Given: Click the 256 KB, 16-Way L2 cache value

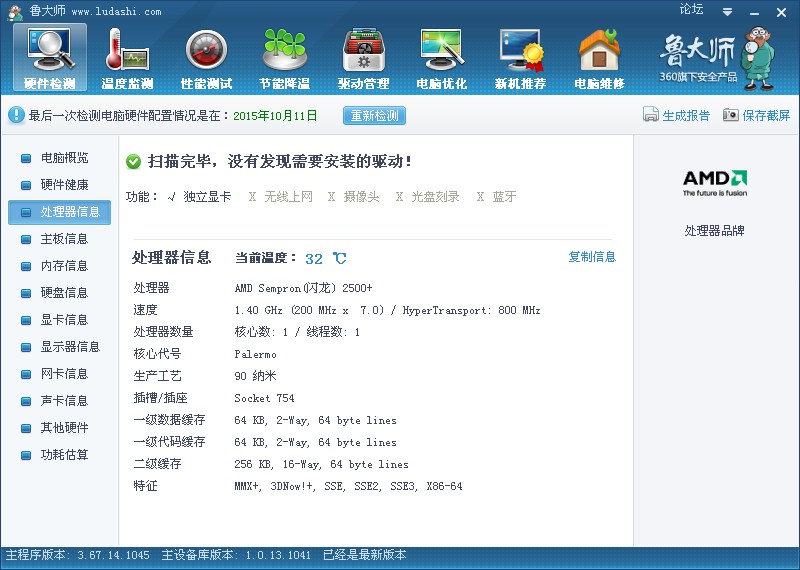Looking at the screenshot, I should (x=321, y=464).
